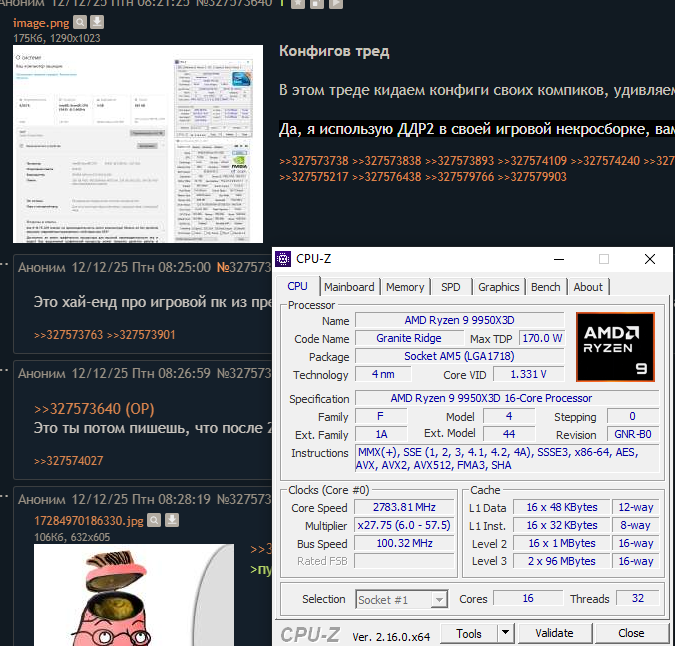
Task: Follow reply link >>327573763
Action: [68, 335]
